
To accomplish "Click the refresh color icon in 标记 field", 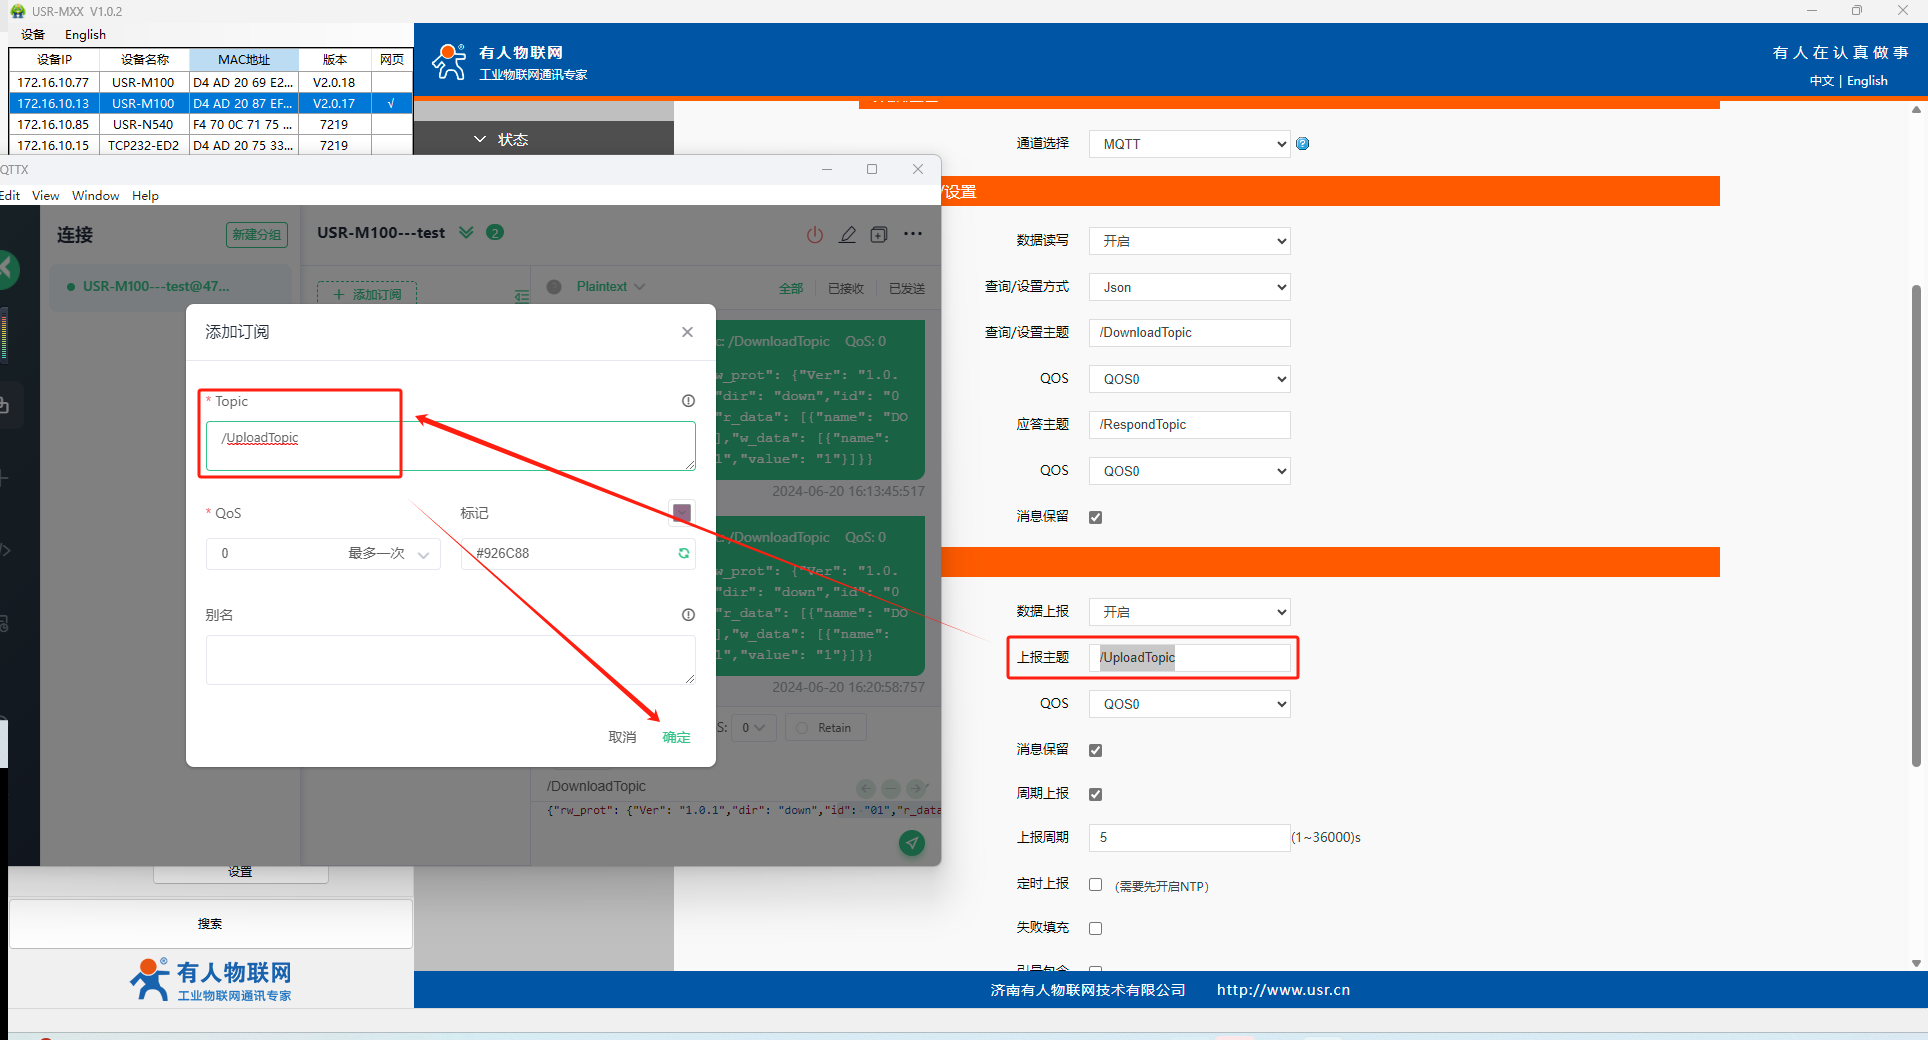I will [x=684, y=553].
